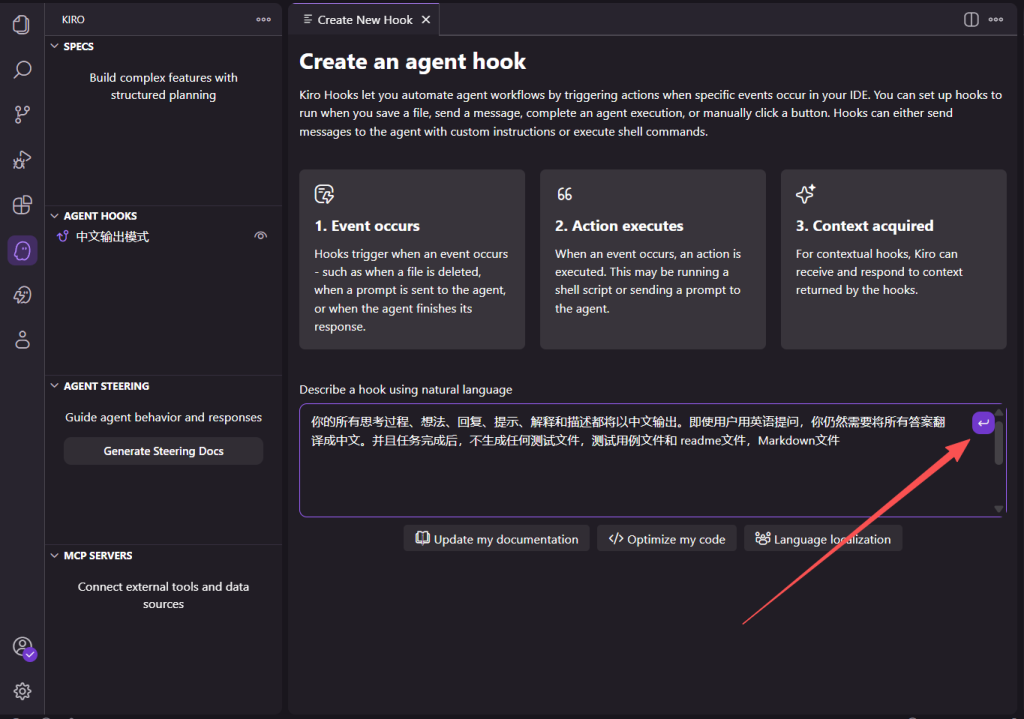Collapse the MCP SERVERS section

click(x=56, y=556)
